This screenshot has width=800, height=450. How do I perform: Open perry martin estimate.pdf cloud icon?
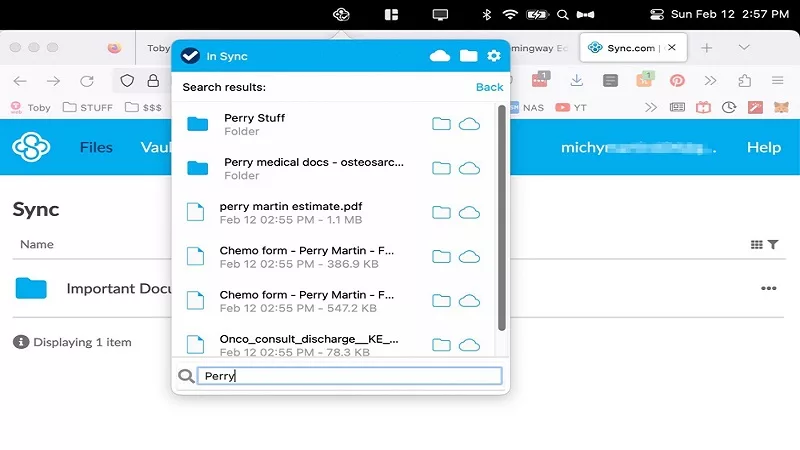(x=469, y=212)
